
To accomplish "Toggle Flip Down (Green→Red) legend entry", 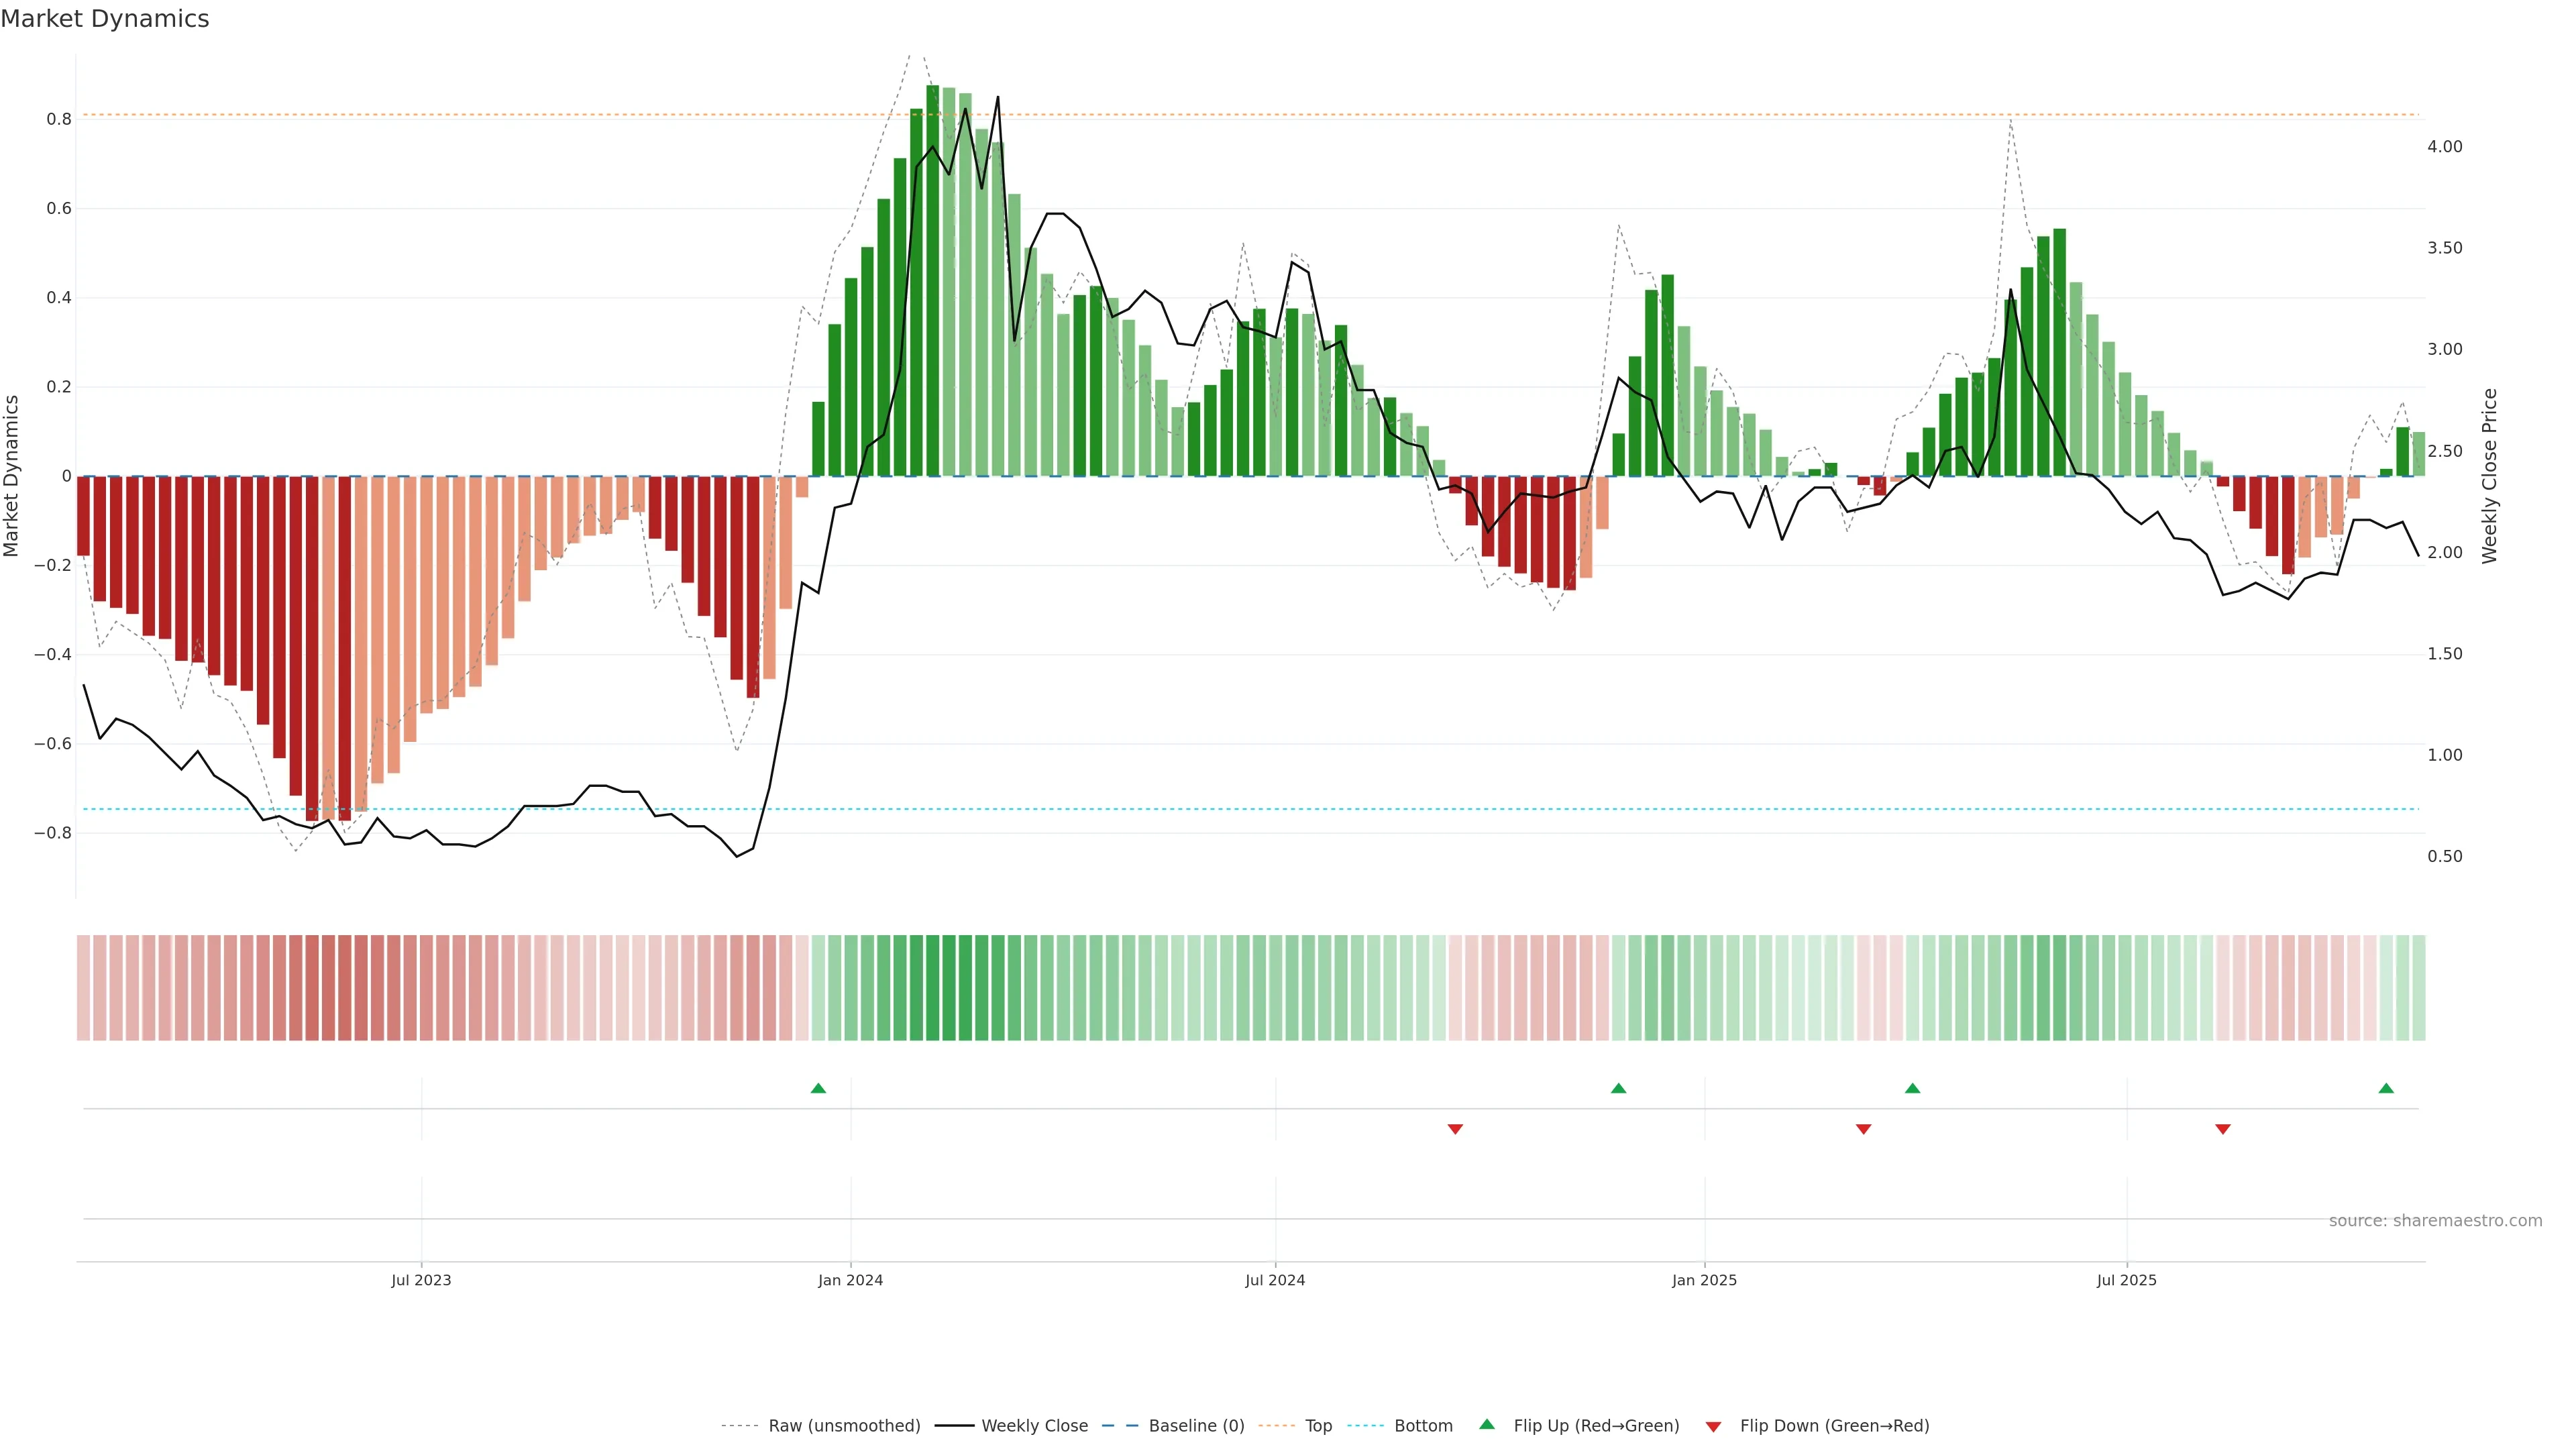I will coord(1834,1426).
